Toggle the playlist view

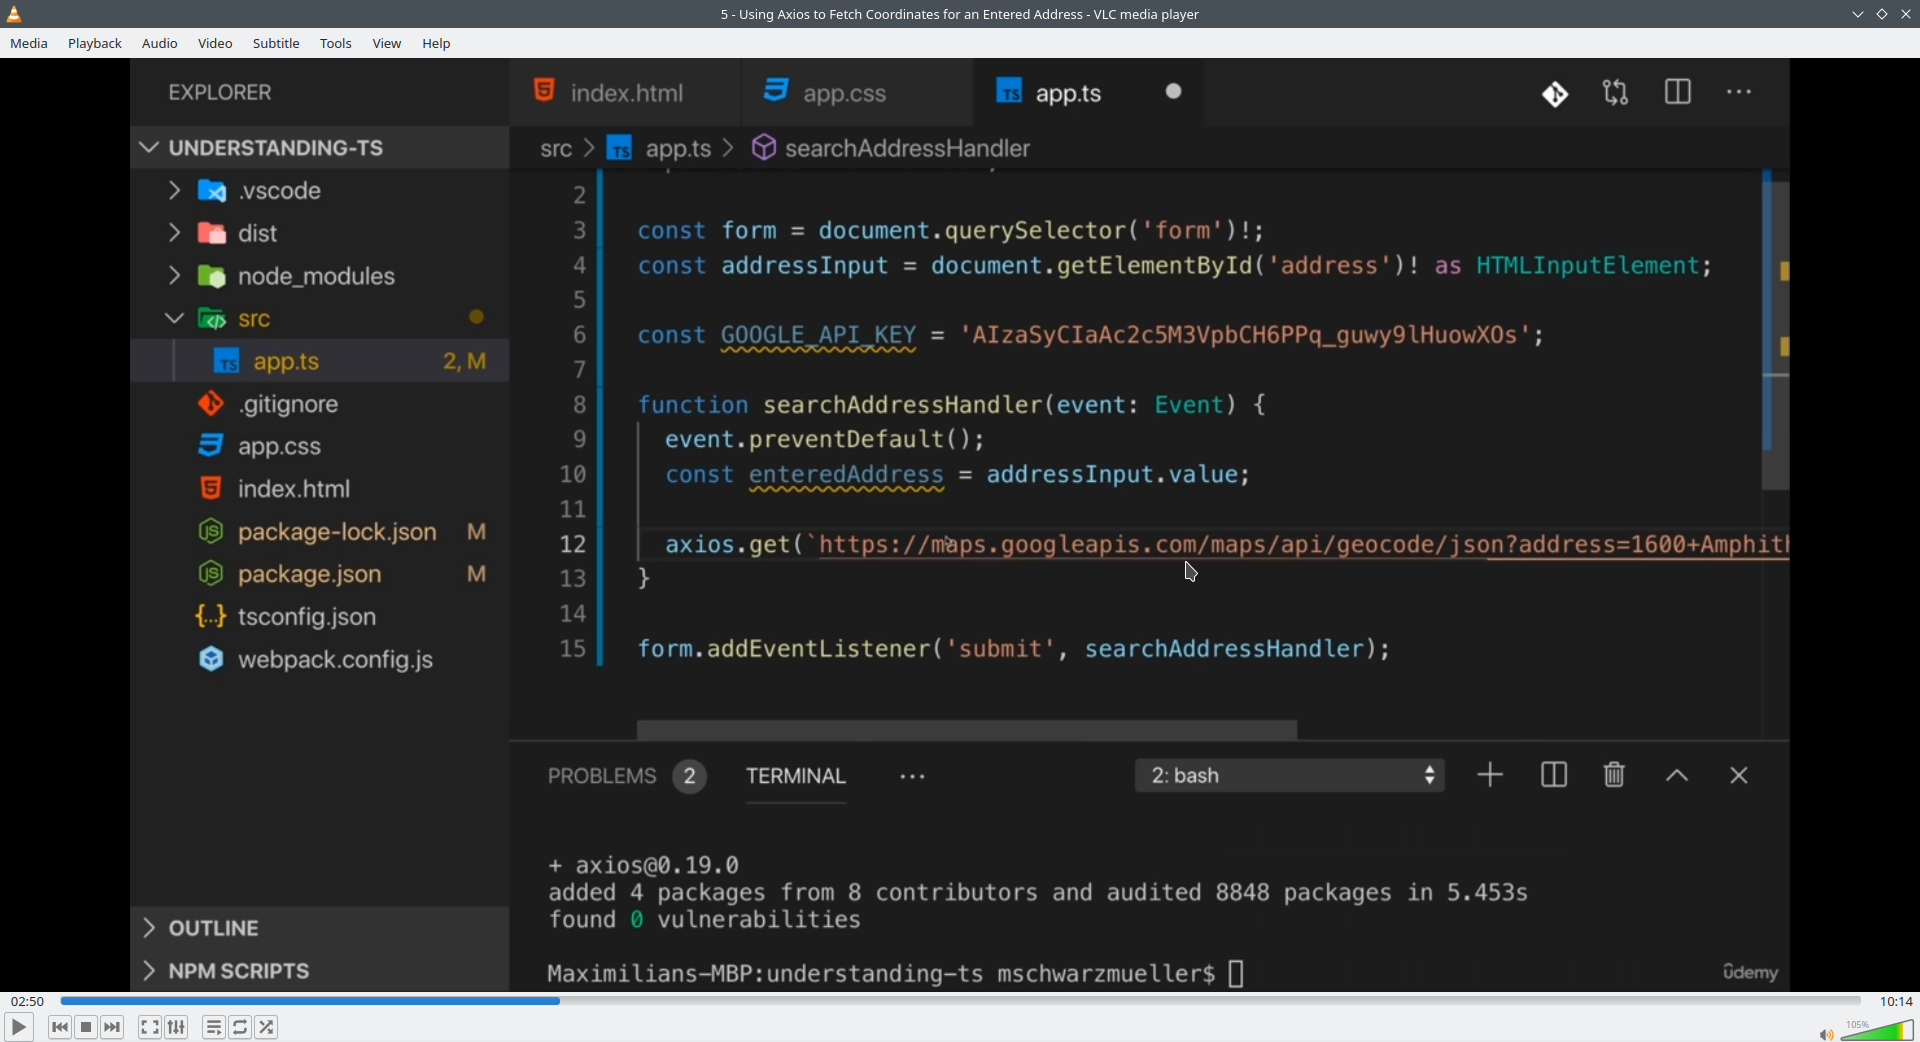tap(214, 1027)
